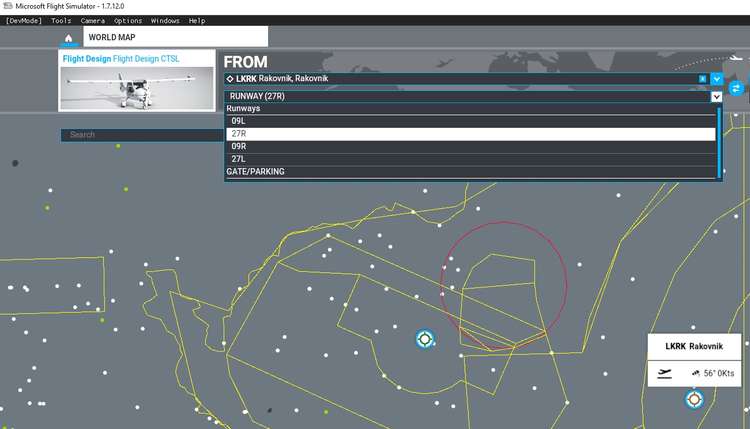This screenshot has height=429, width=750.
Task: Clear the LKRK departure airport selection
Action: 702,79
